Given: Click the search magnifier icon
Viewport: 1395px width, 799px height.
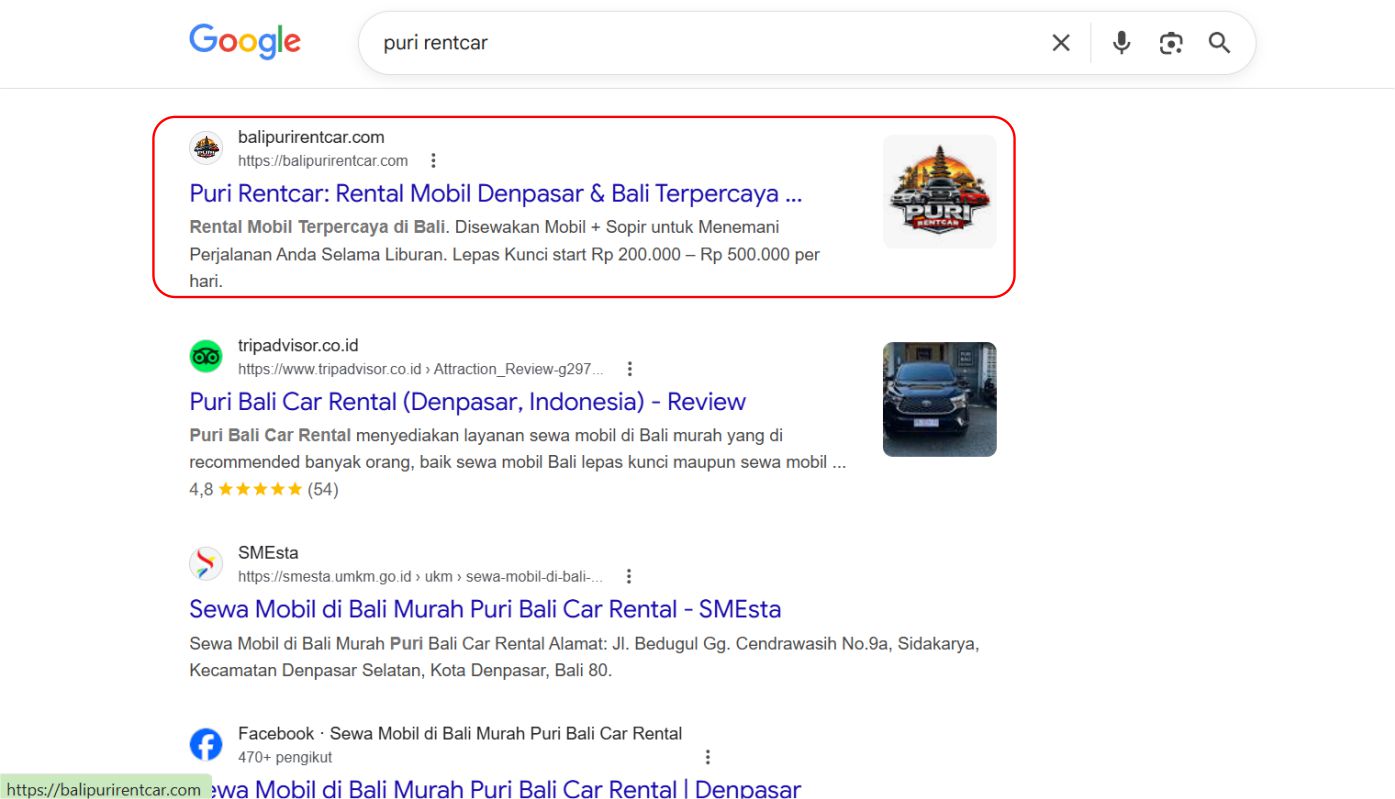Looking at the screenshot, I should point(1219,43).
